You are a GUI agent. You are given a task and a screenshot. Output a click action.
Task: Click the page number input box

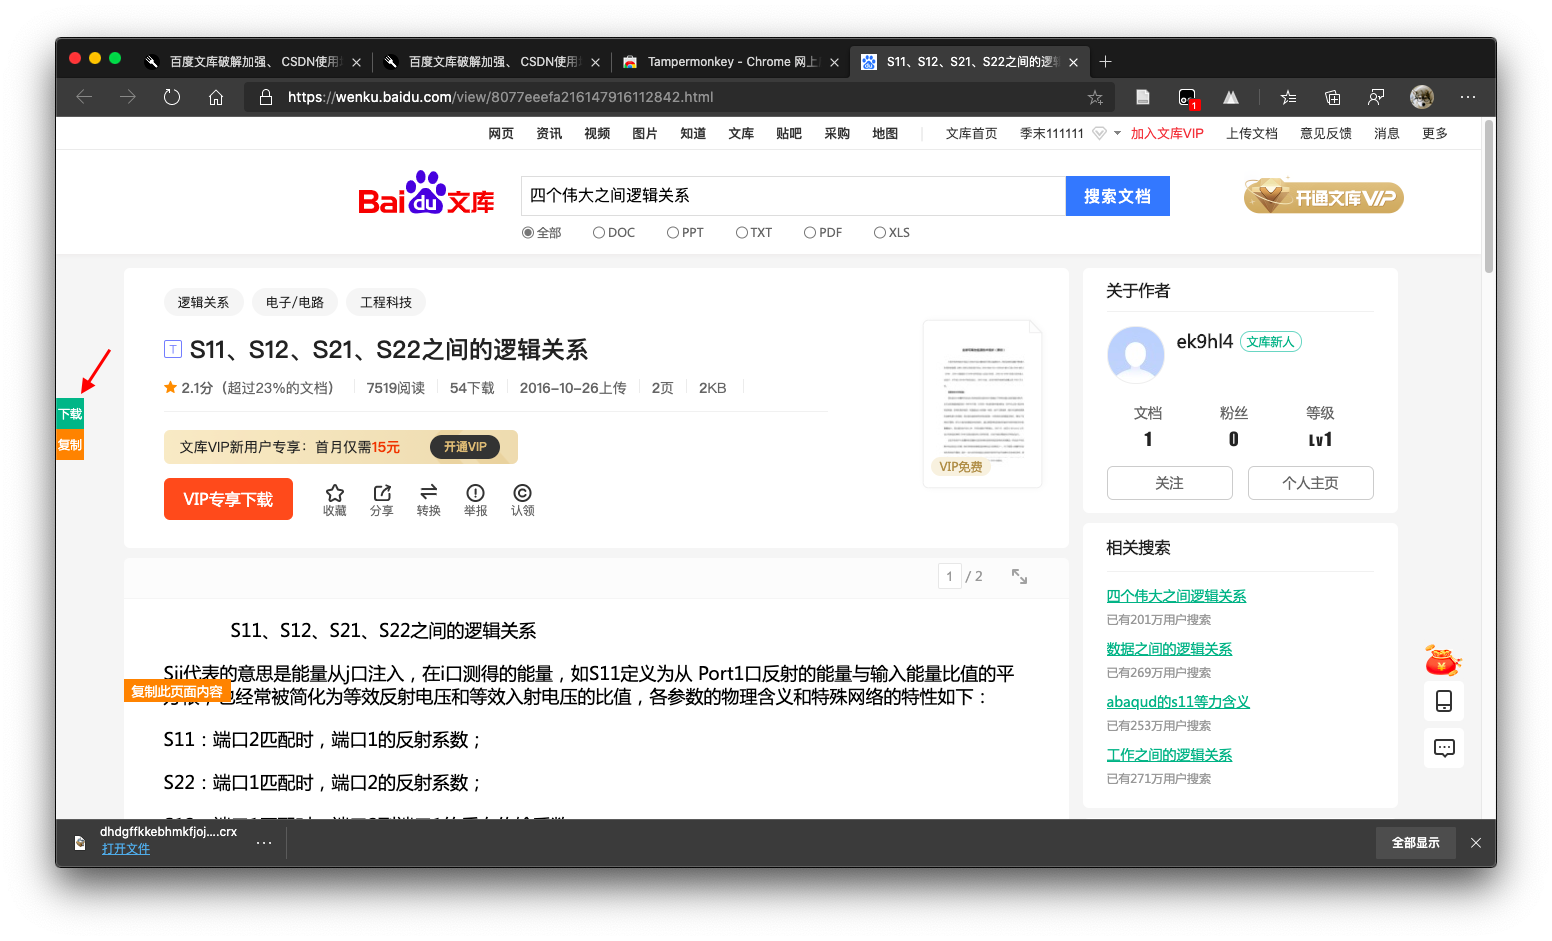[949, 576]
